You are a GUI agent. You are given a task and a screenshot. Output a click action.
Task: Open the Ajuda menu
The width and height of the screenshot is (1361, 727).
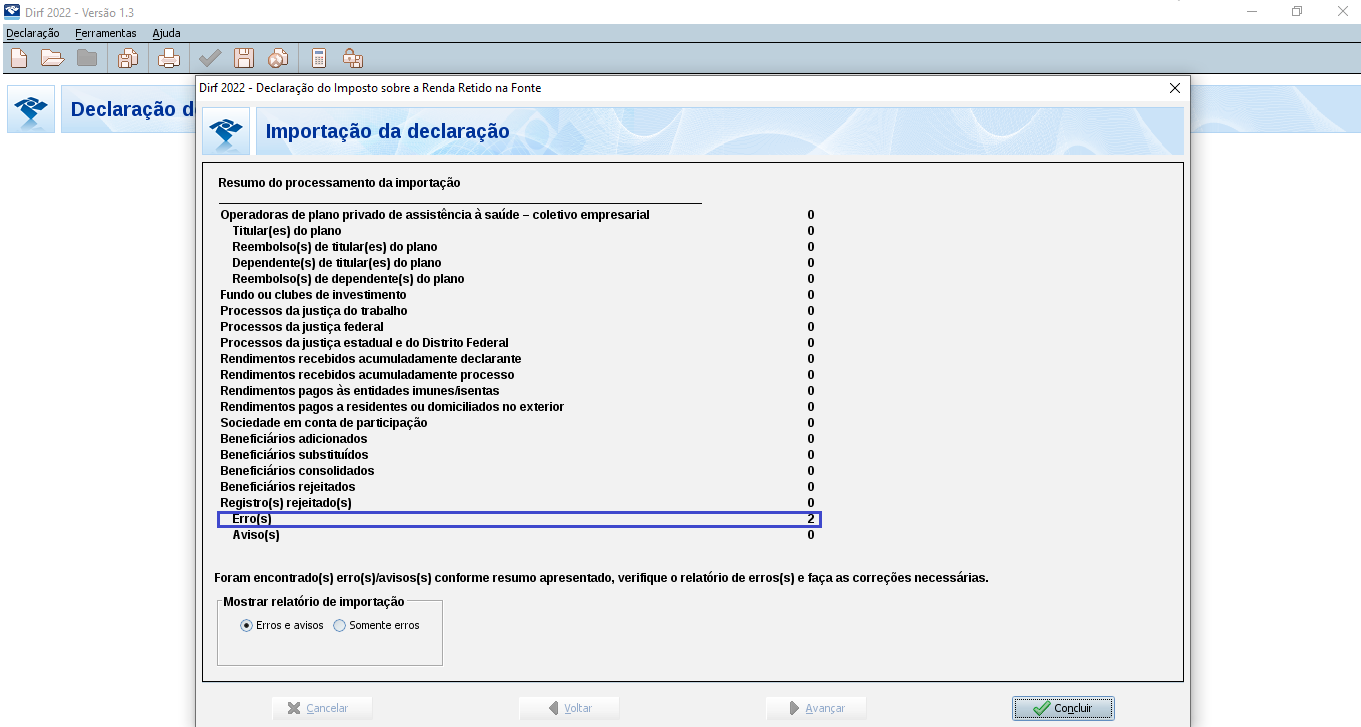pos(166,33)
